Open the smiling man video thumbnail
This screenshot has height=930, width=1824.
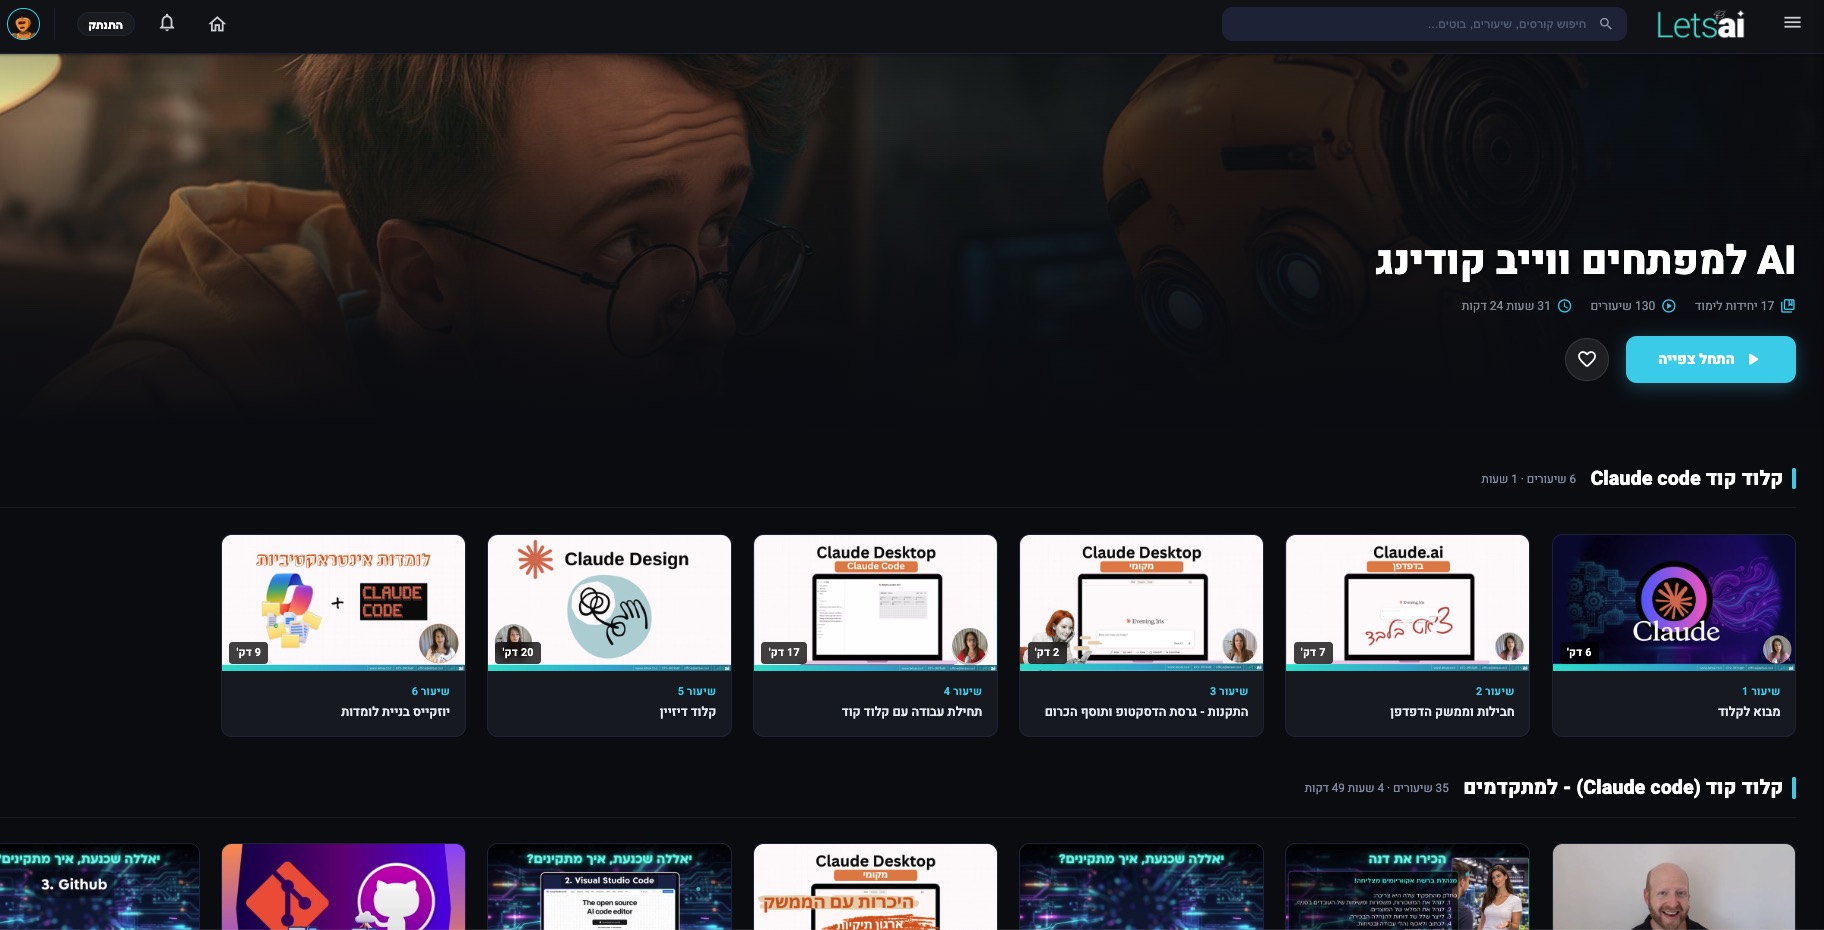click(x=1674, y=887)
